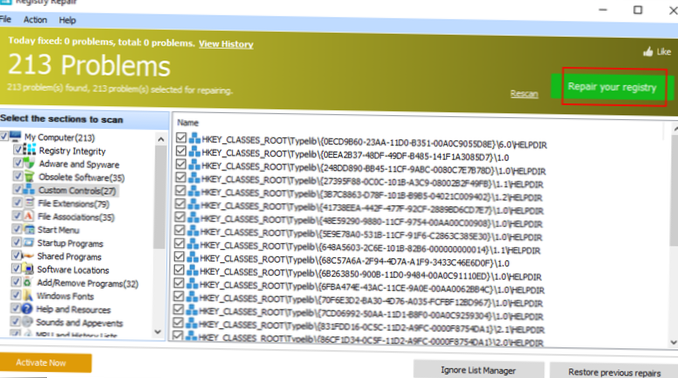The height and width of the screenshot is (378, 678).
Task: Select the {6FBA474E-43AC registry entry text
Action: 372,288
